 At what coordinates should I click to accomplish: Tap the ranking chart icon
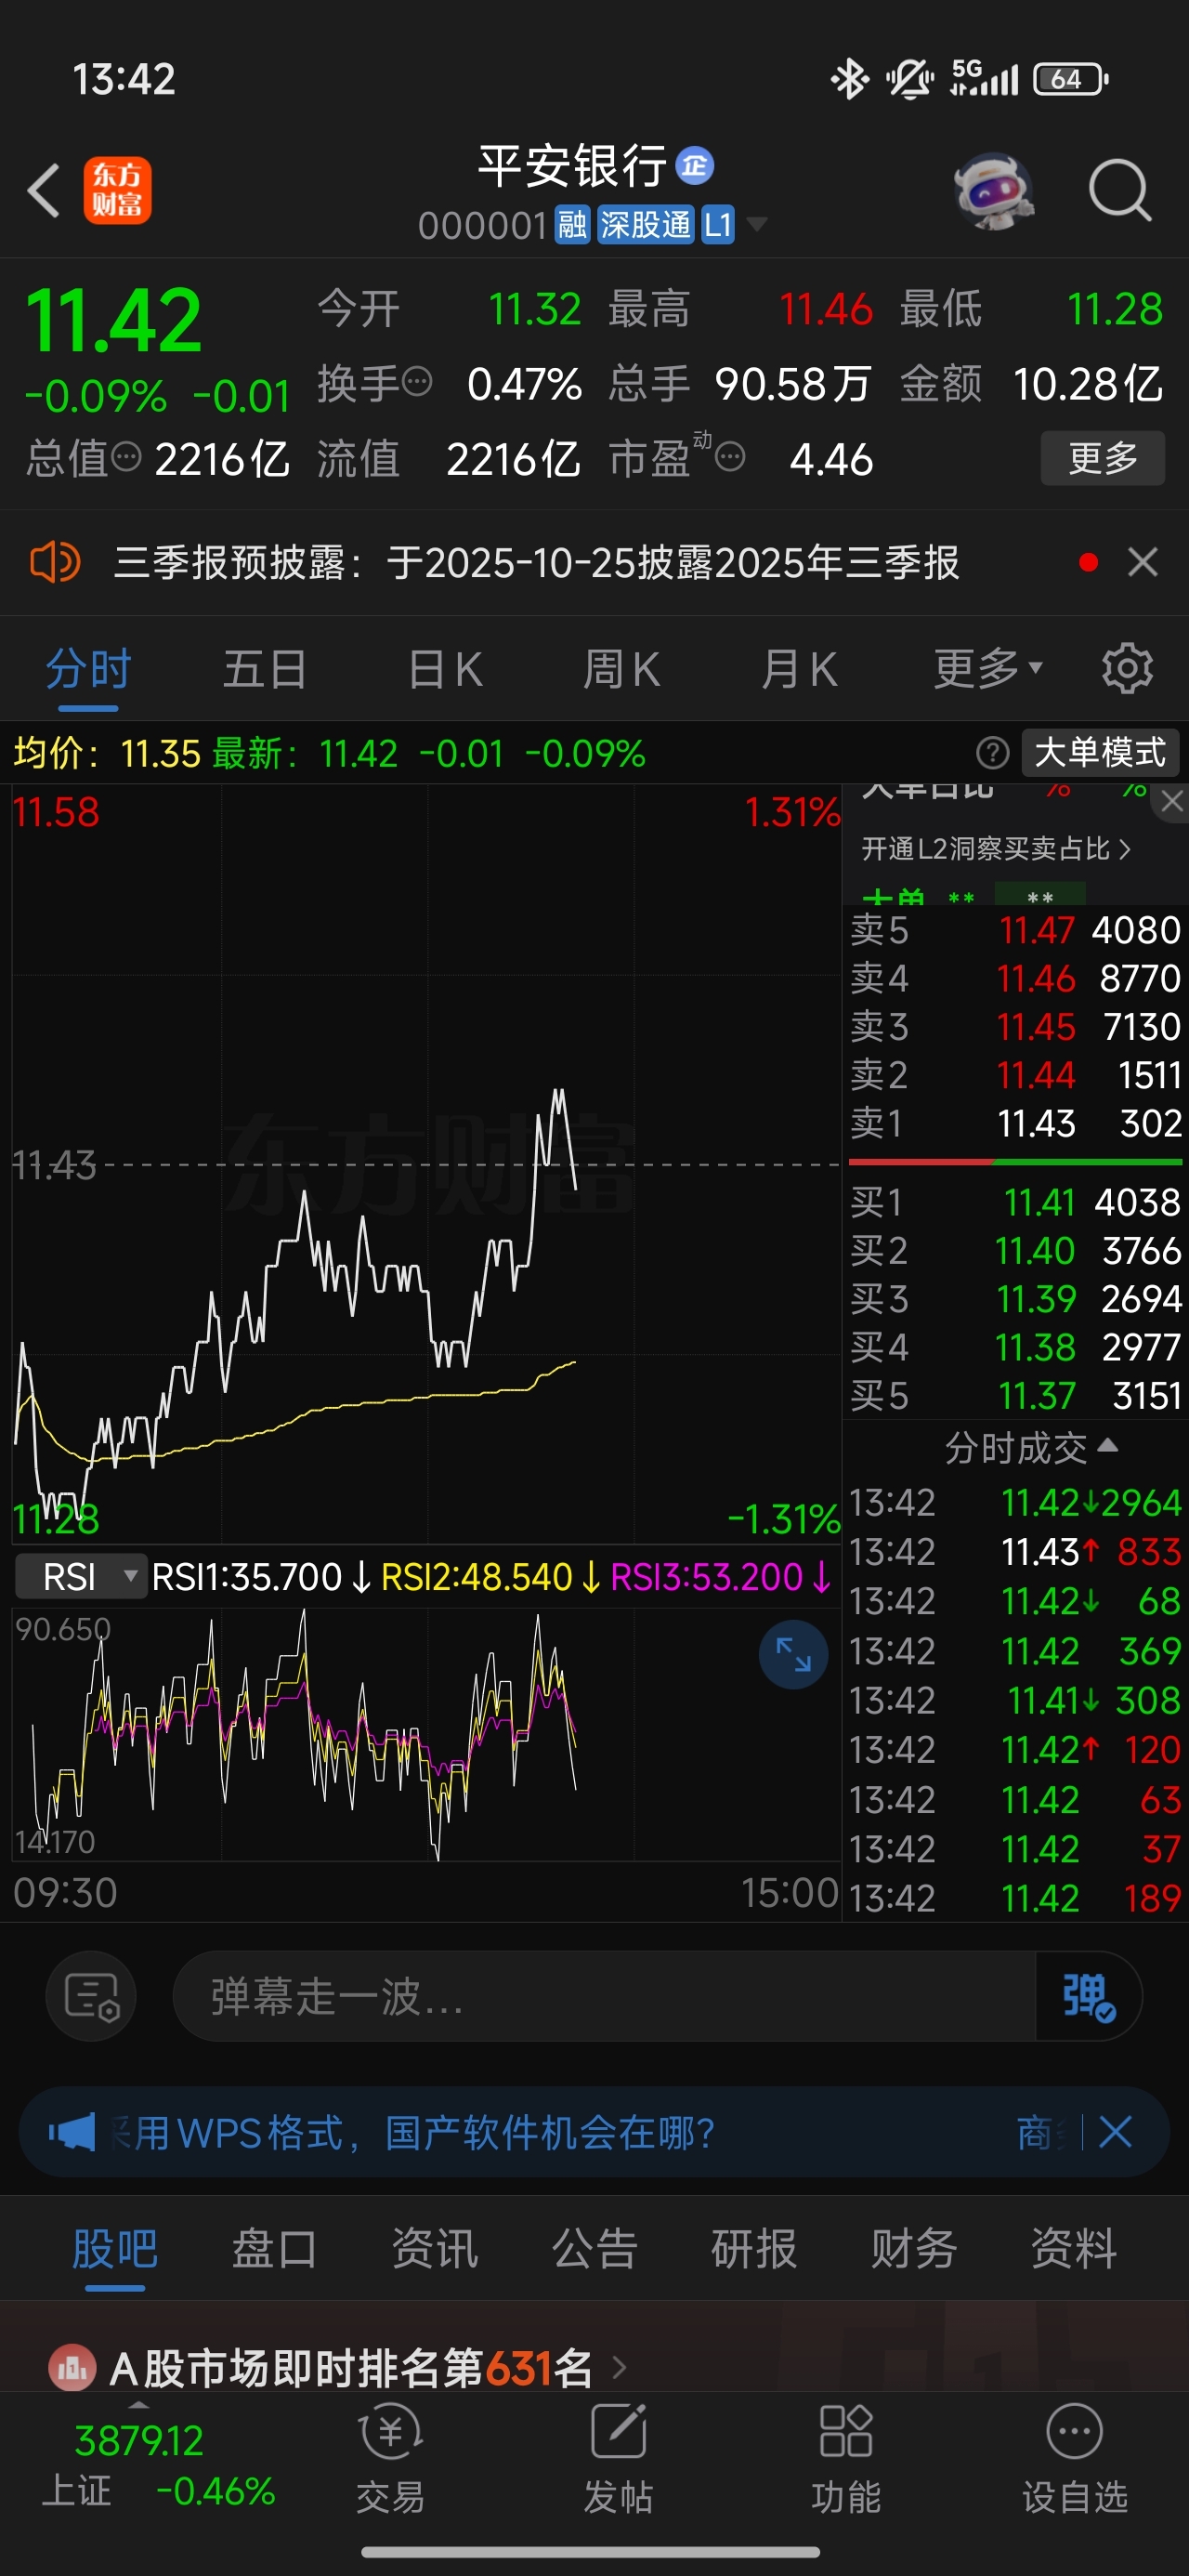coord(72,2367)
